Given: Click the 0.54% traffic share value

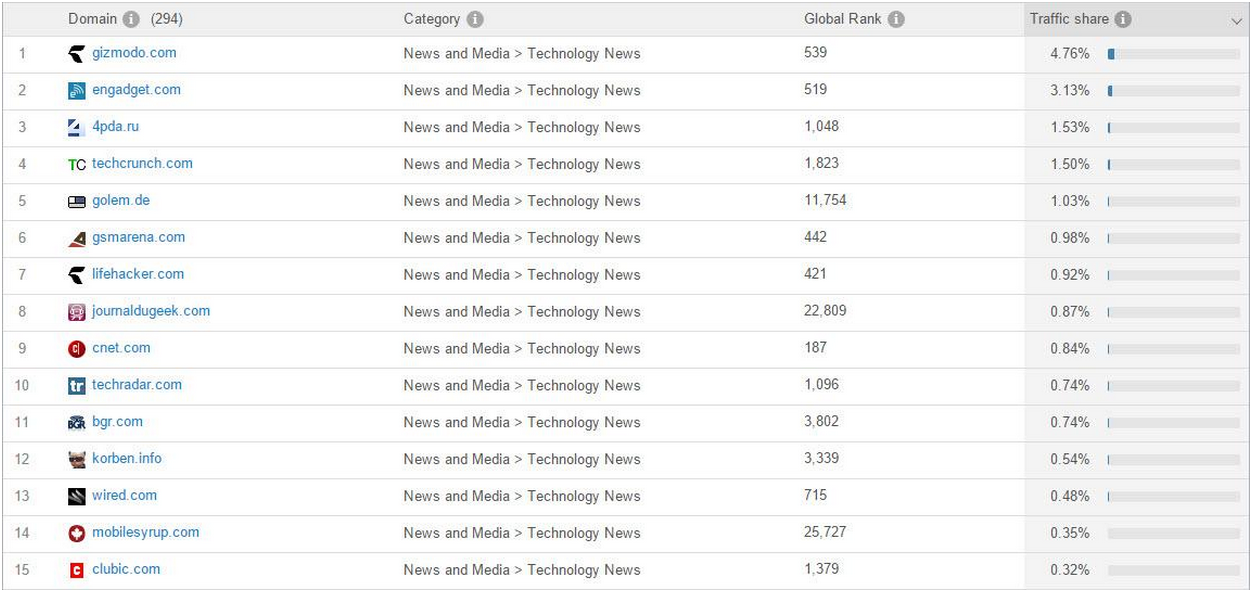Looking at the screenshot, I should 1069,459.
